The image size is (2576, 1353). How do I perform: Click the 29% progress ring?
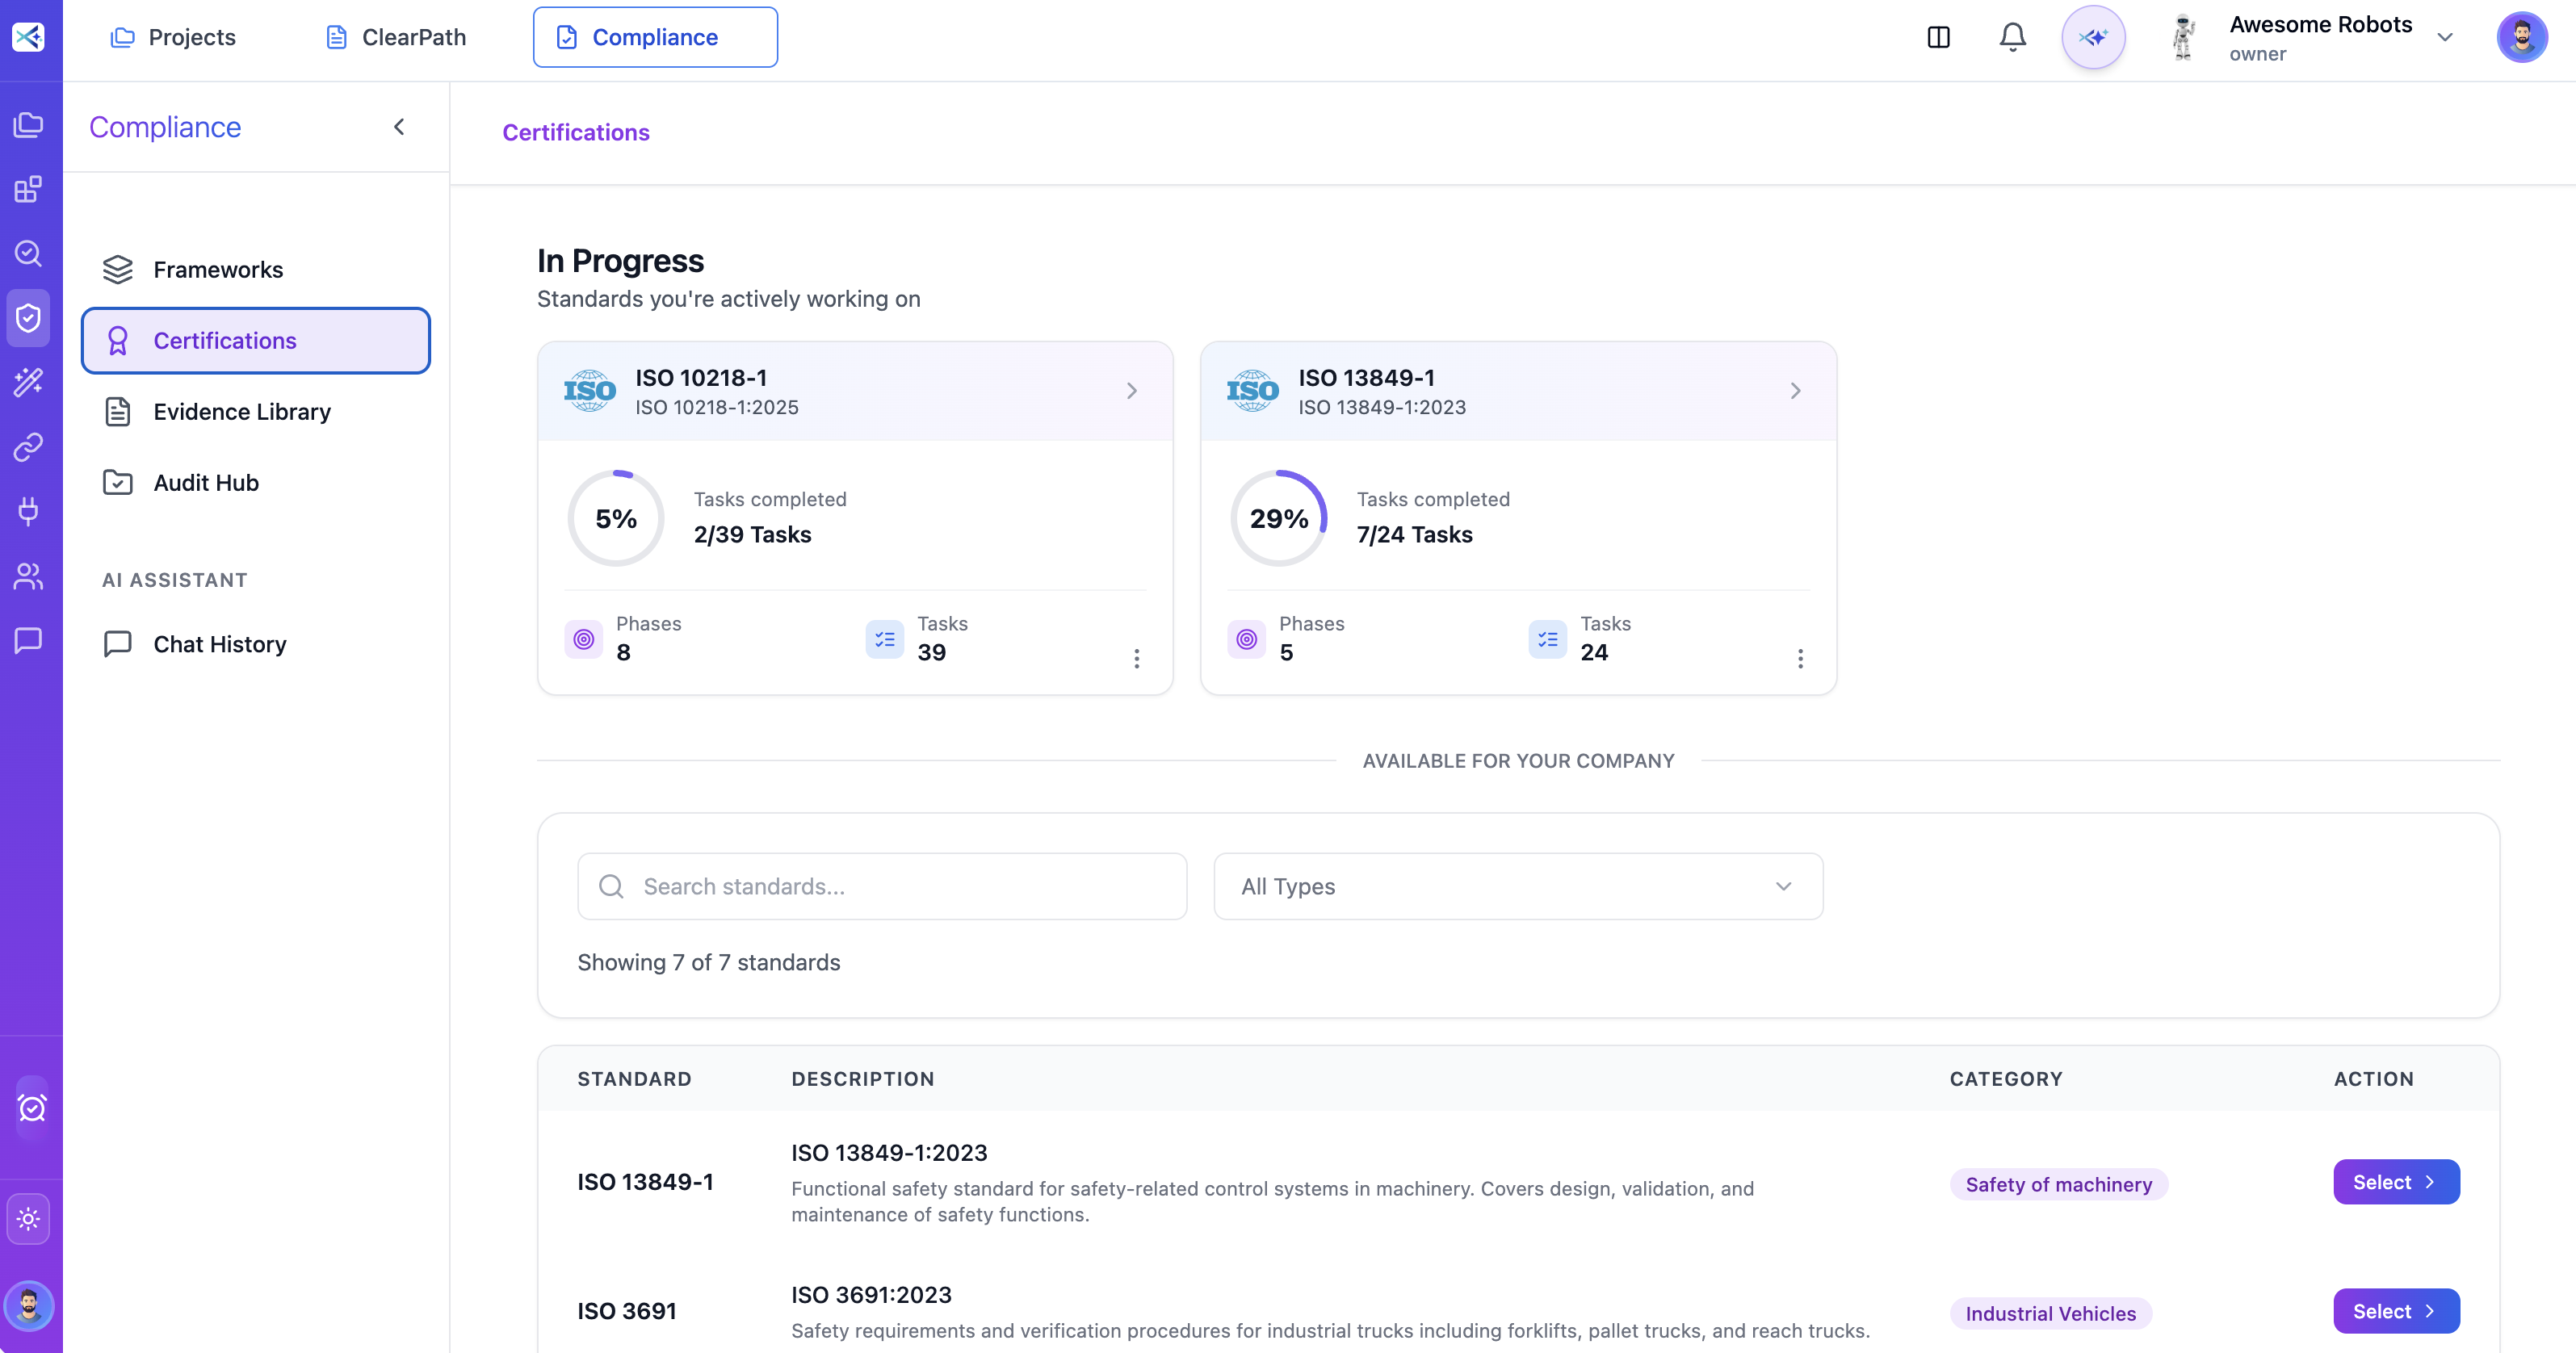(1278, 518)
